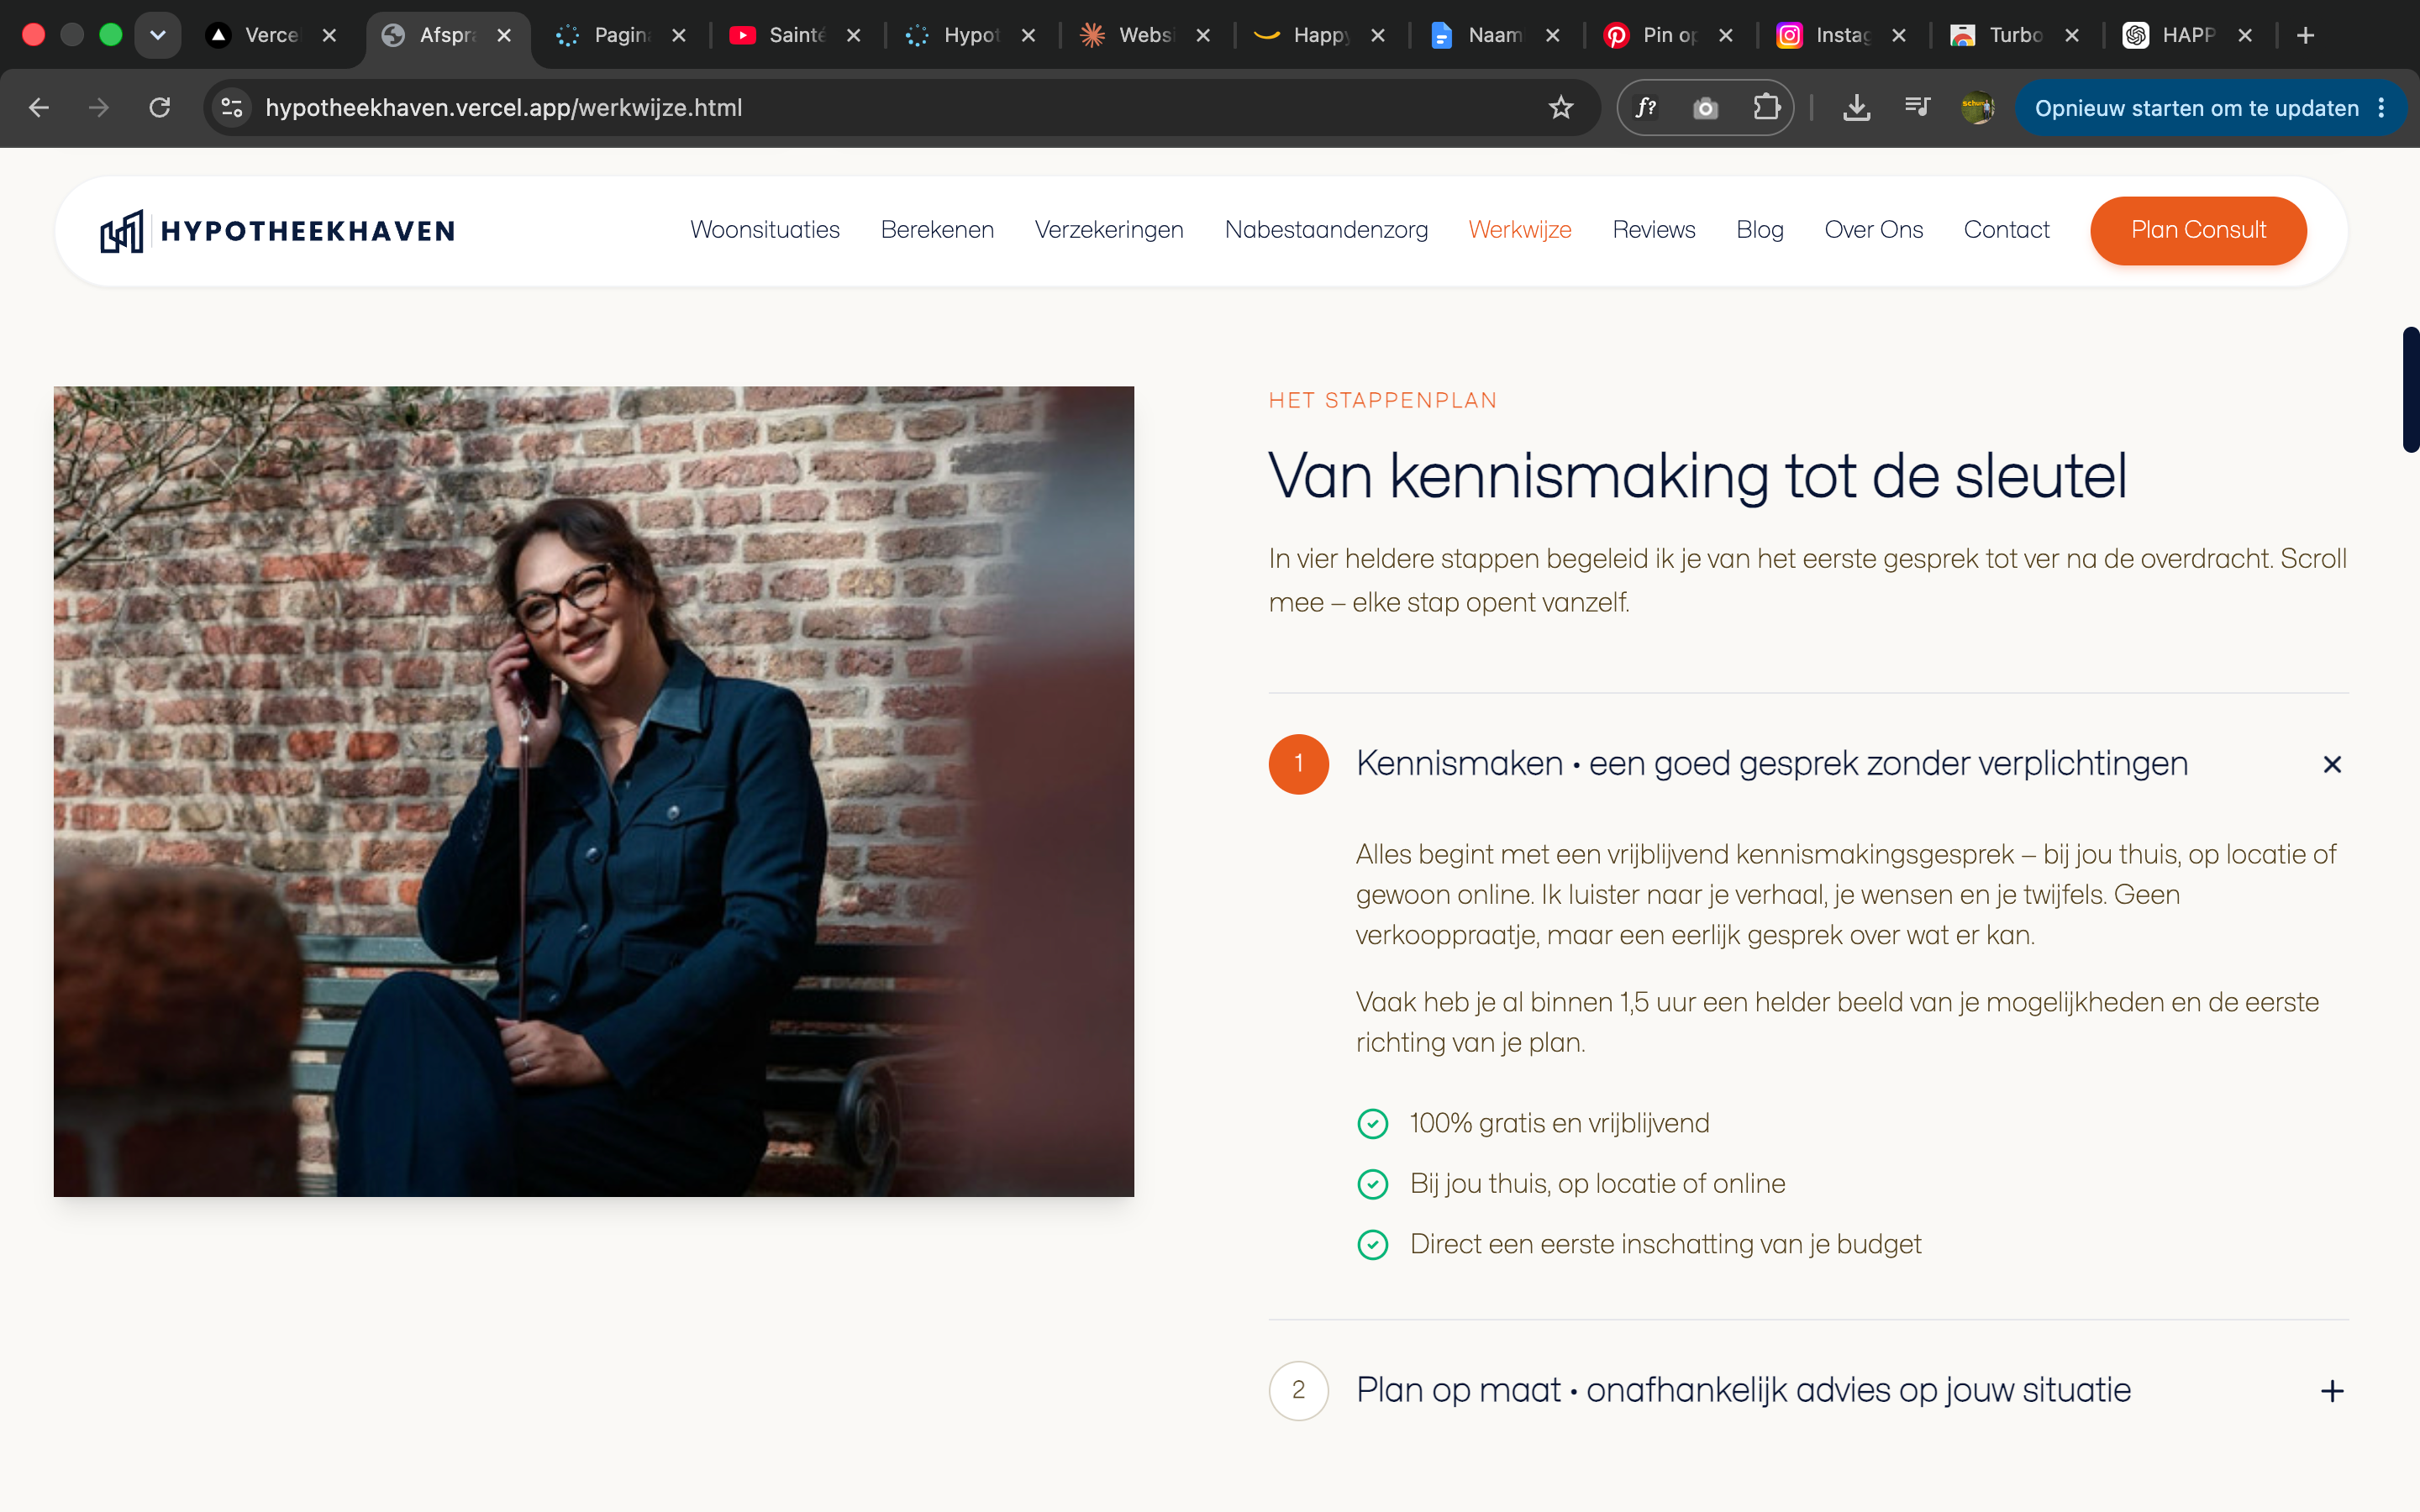
Task: Bookmark this page with the star icon
Action: pyautogui.click(x=1561, y=107)
